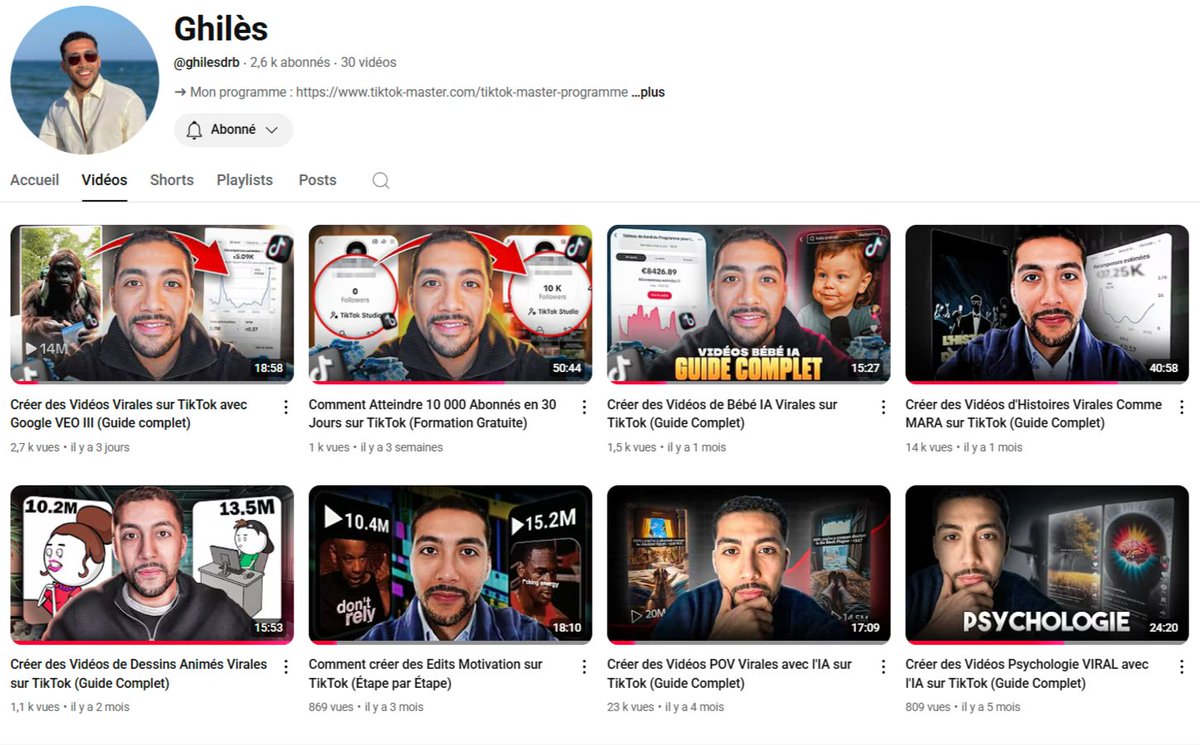Open the channel search magnifier icon
Screen dimensions: 1200x745
(380, 181)
